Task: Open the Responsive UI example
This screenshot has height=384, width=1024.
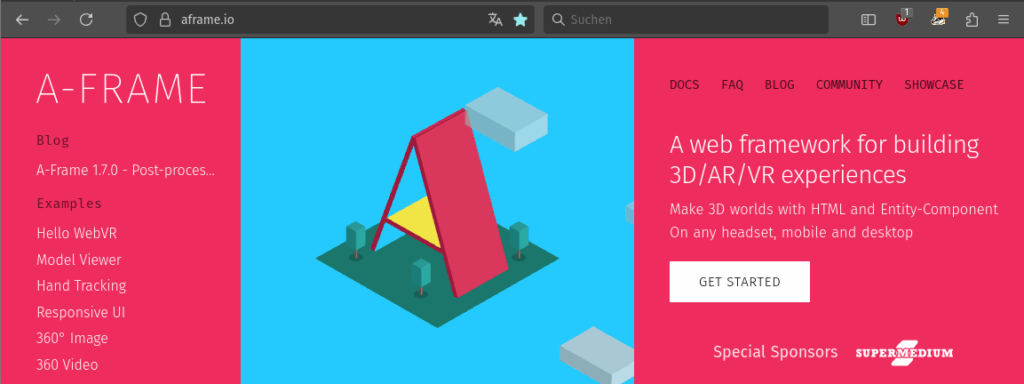Action: pos(81,312)
